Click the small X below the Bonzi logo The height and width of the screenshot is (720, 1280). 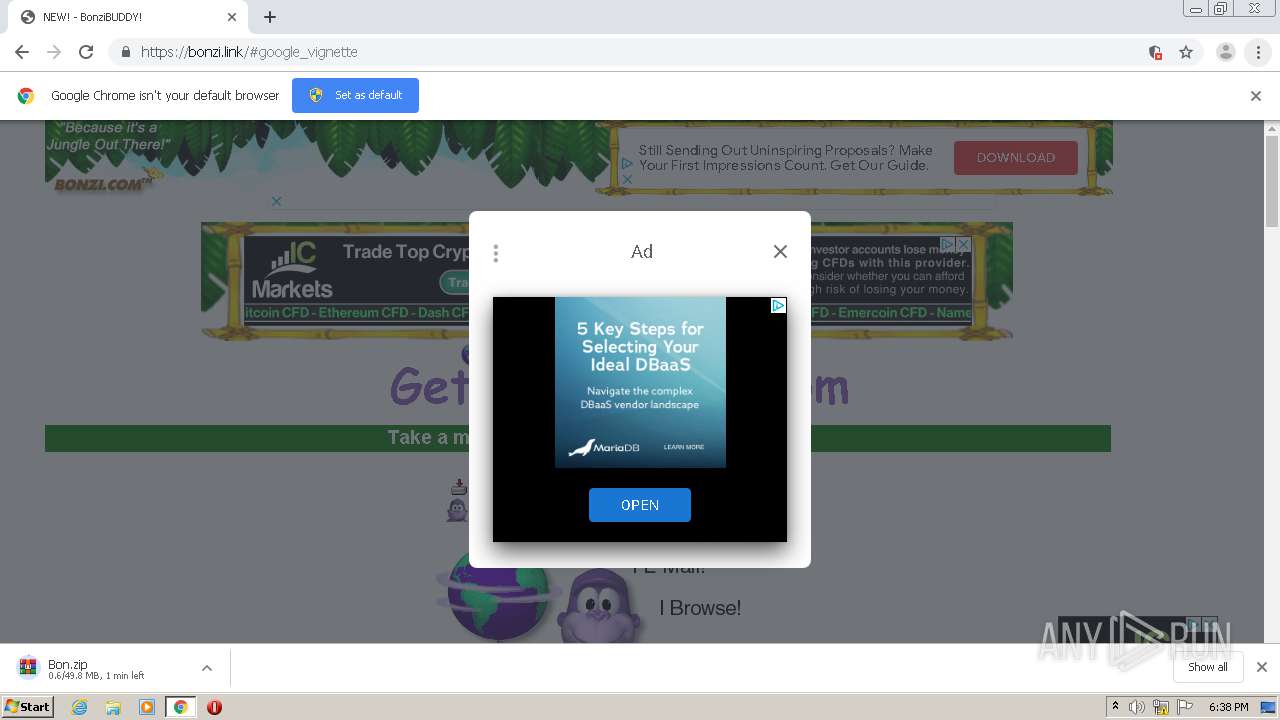coord(277,201)
